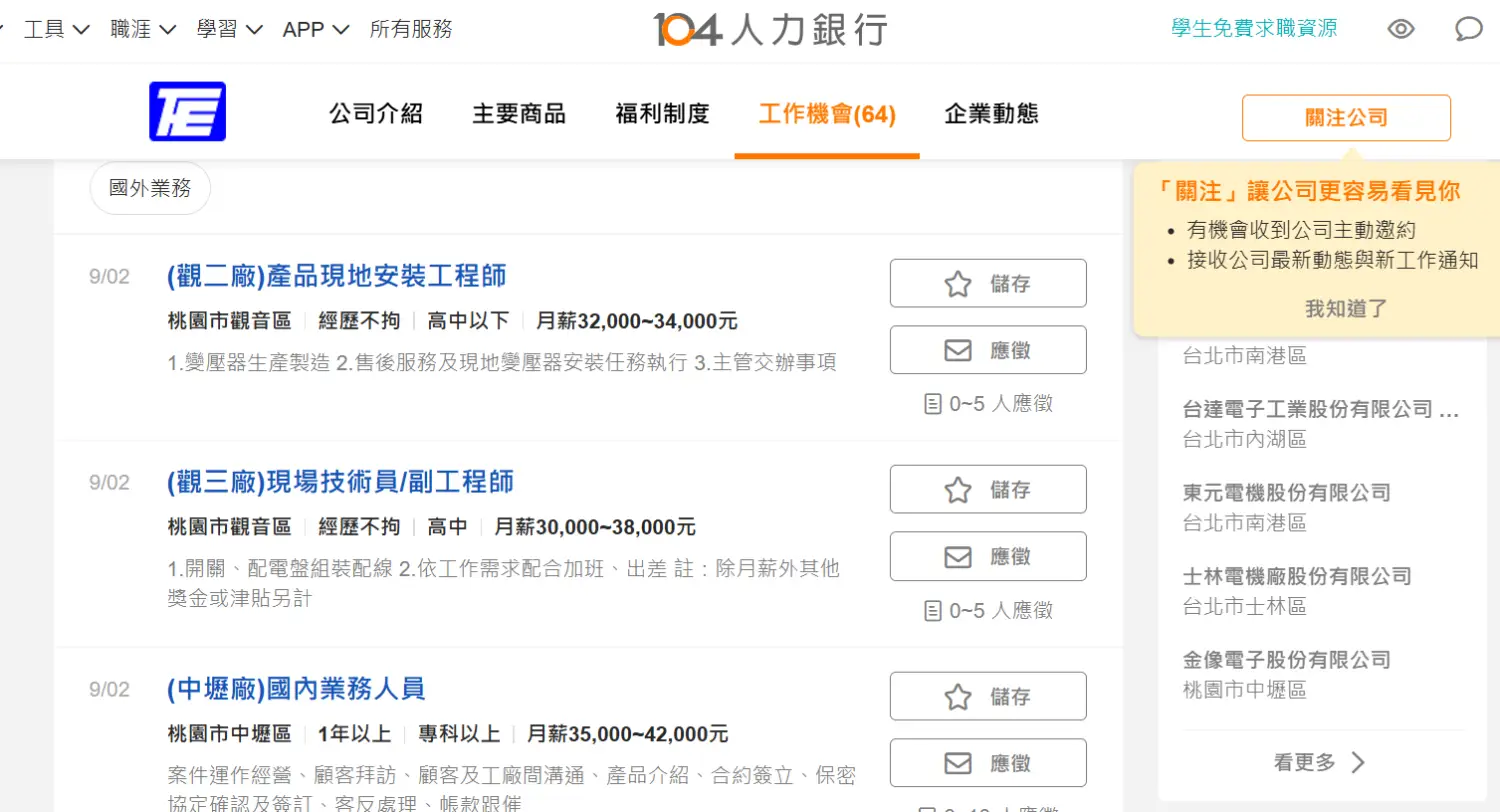Click 台北市士林區 location text

pyautogui.click(x=1244, y=606)
